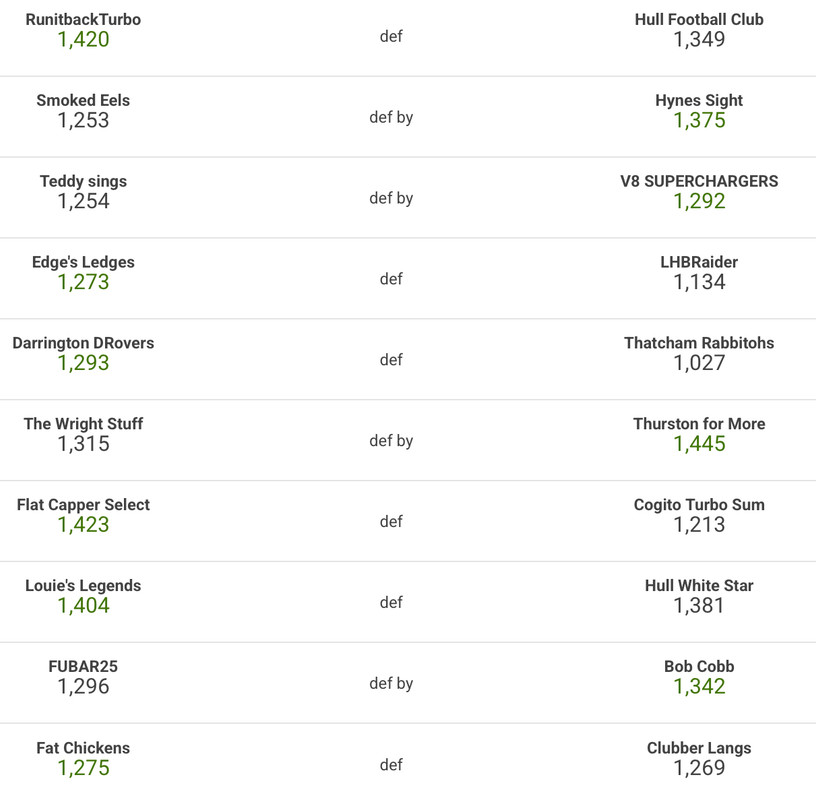Select the Louie's Legends team name

(x=83, y=586)
